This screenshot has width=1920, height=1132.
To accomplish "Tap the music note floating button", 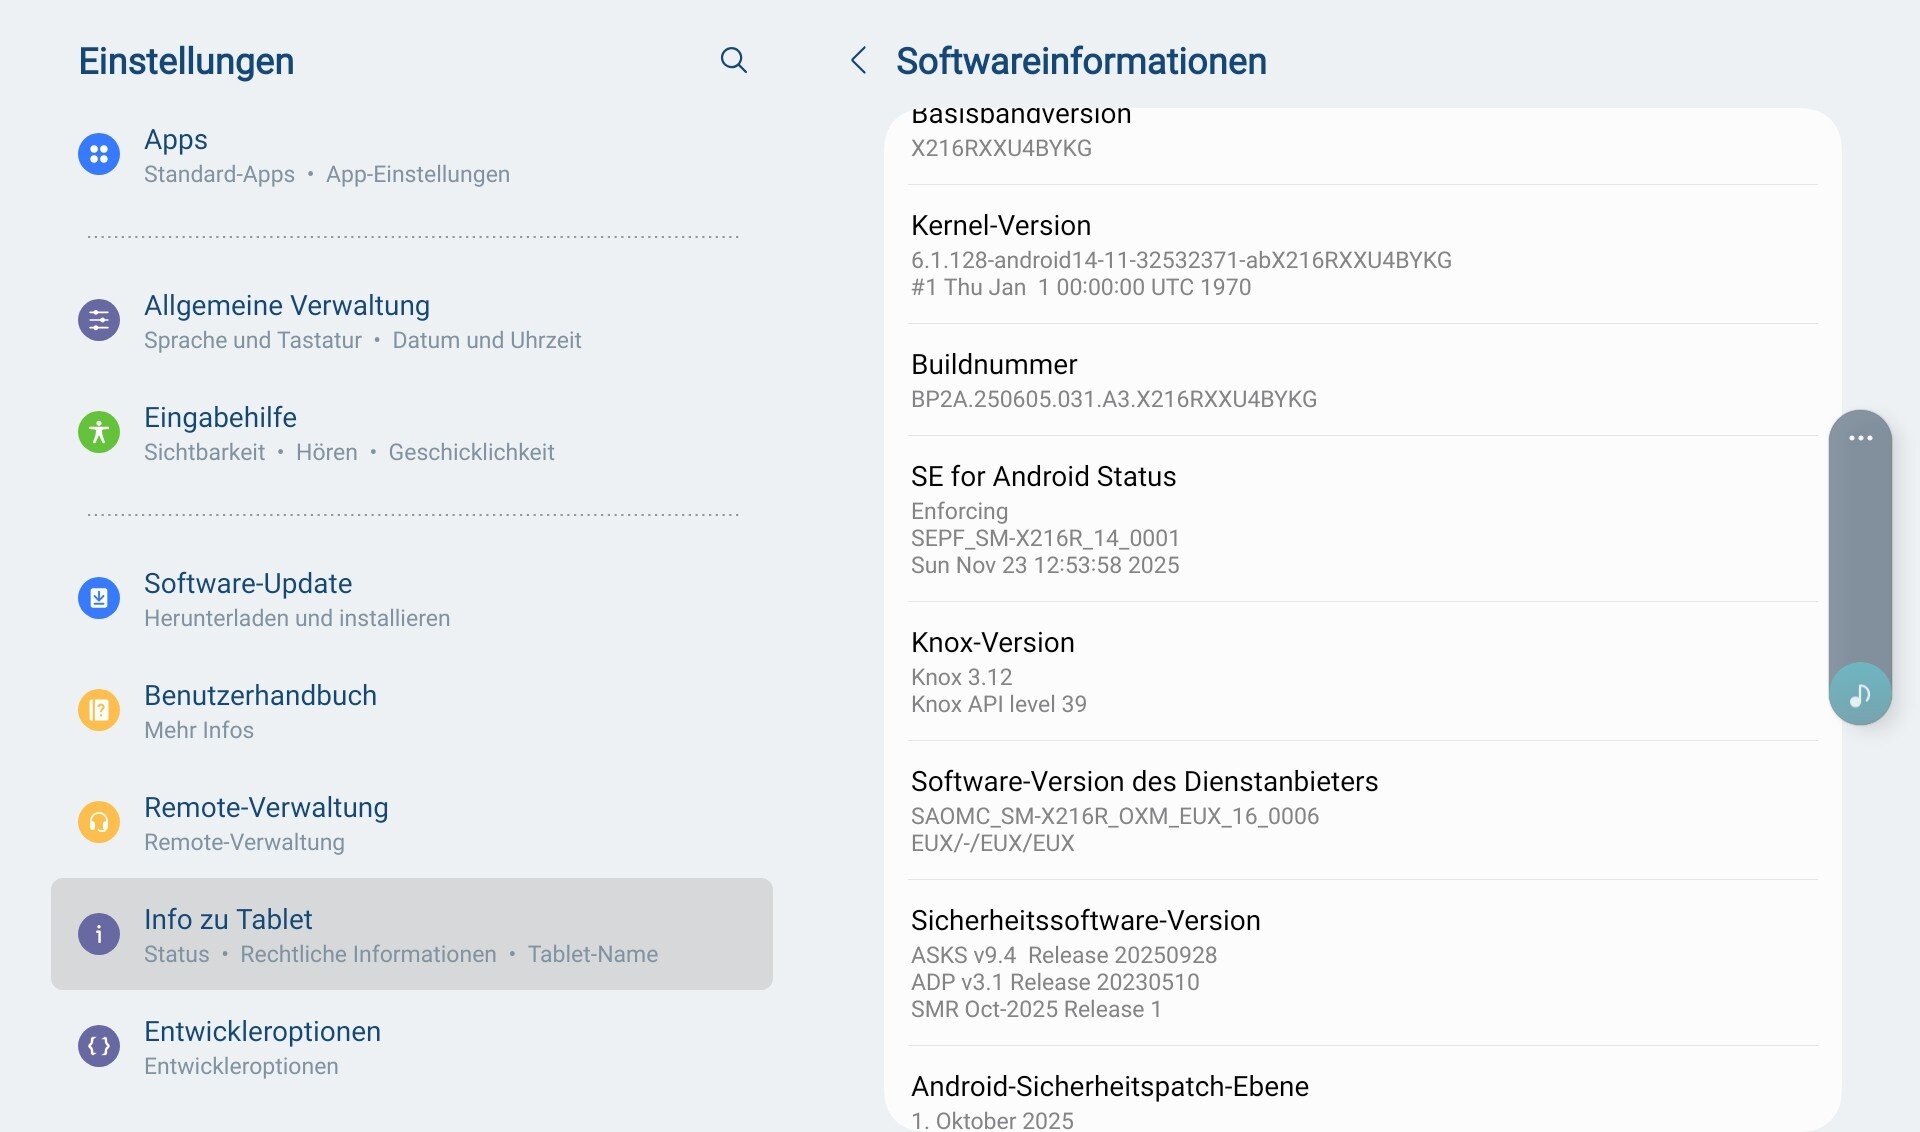I will click(x=1859, y=694).
